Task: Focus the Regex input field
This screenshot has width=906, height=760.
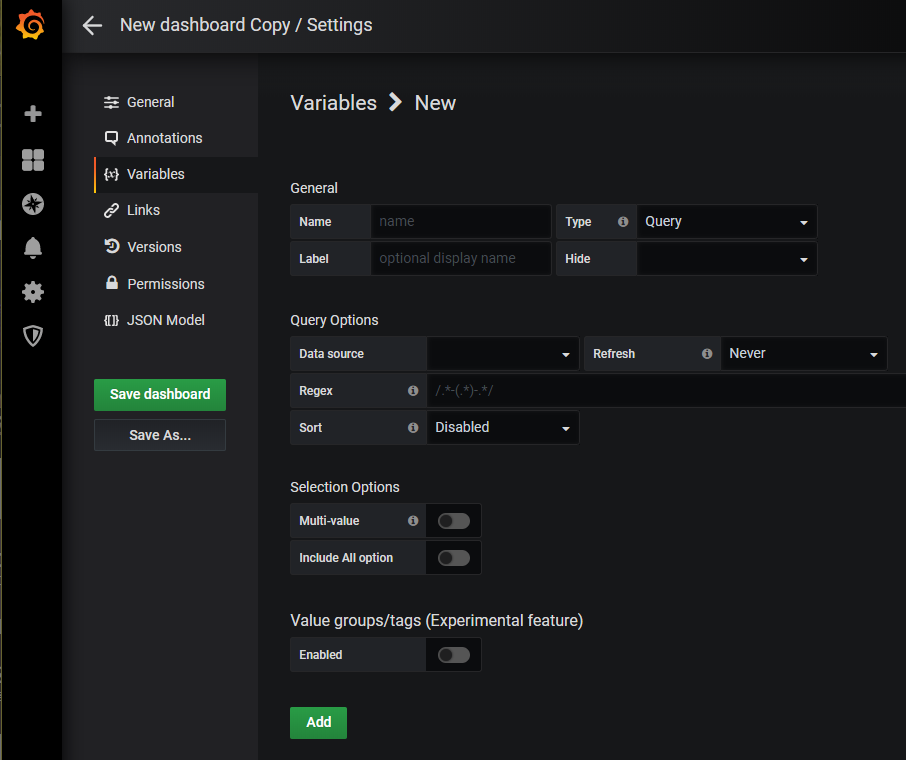Action: pyautogui.click(x=666, y=391)
